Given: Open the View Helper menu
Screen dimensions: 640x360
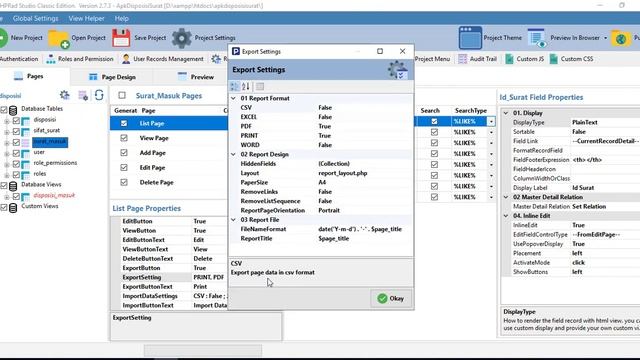Looking at the screenshot, I should [87, 18].
